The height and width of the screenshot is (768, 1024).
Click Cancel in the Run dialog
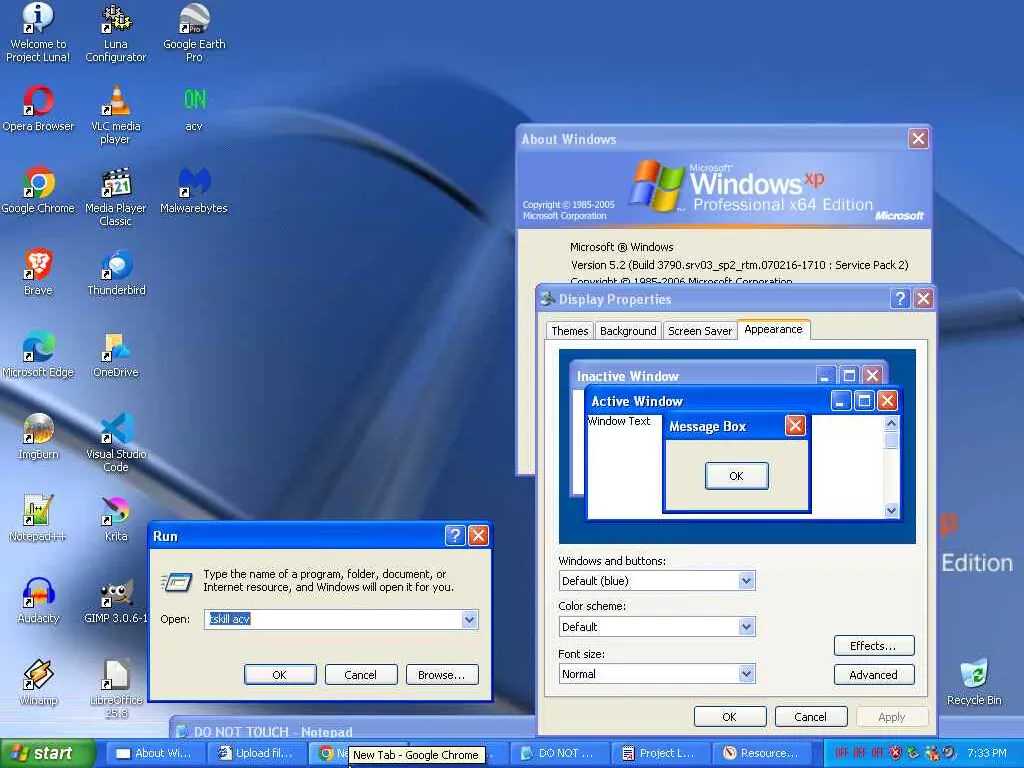pos(360,675)
